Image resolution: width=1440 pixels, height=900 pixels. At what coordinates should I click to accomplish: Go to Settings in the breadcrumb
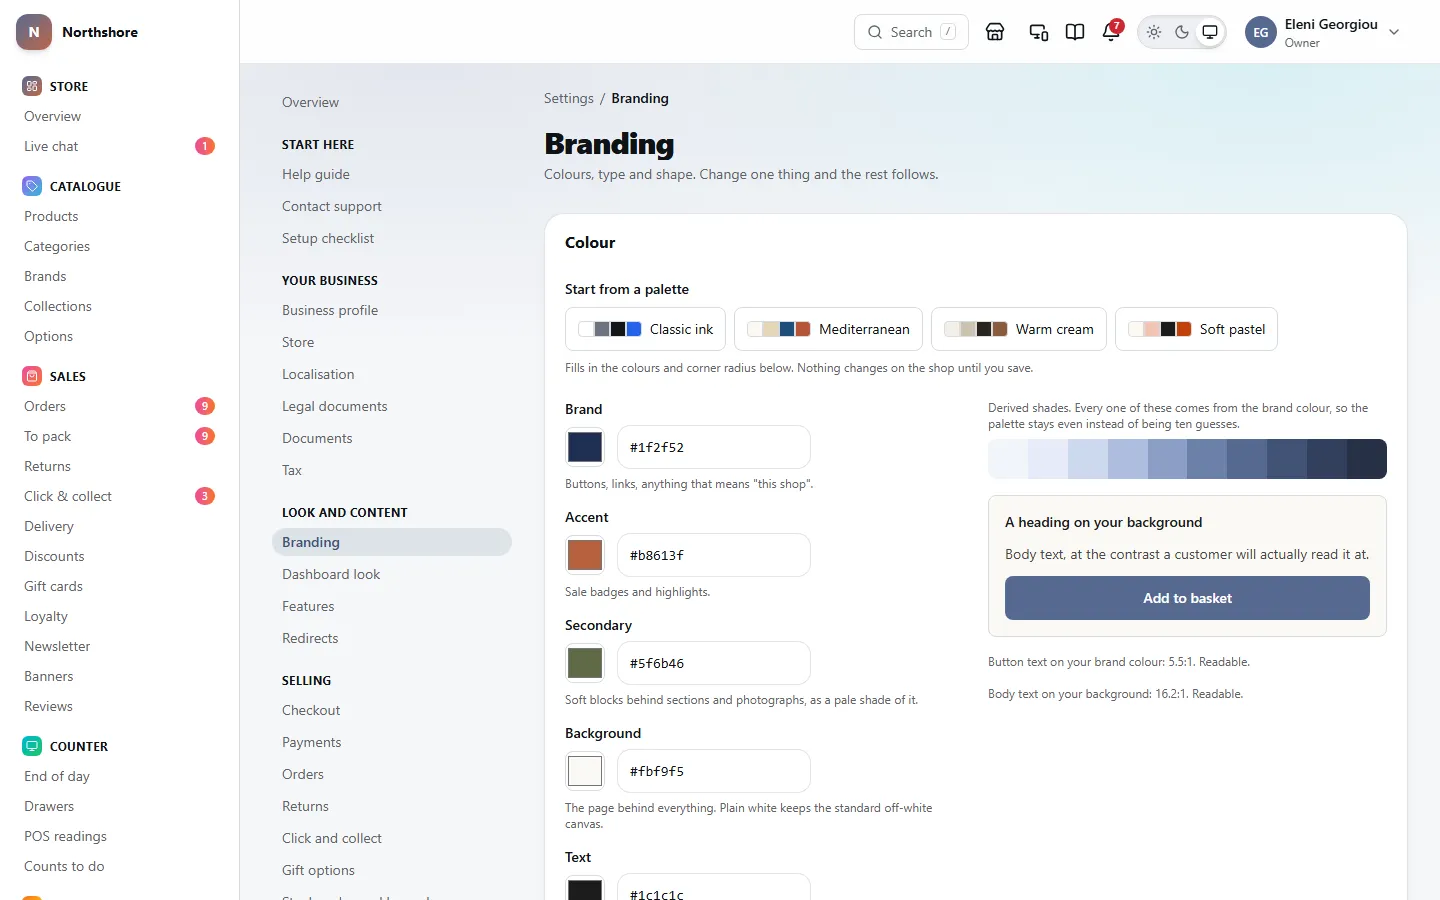[x=569, y=98]
